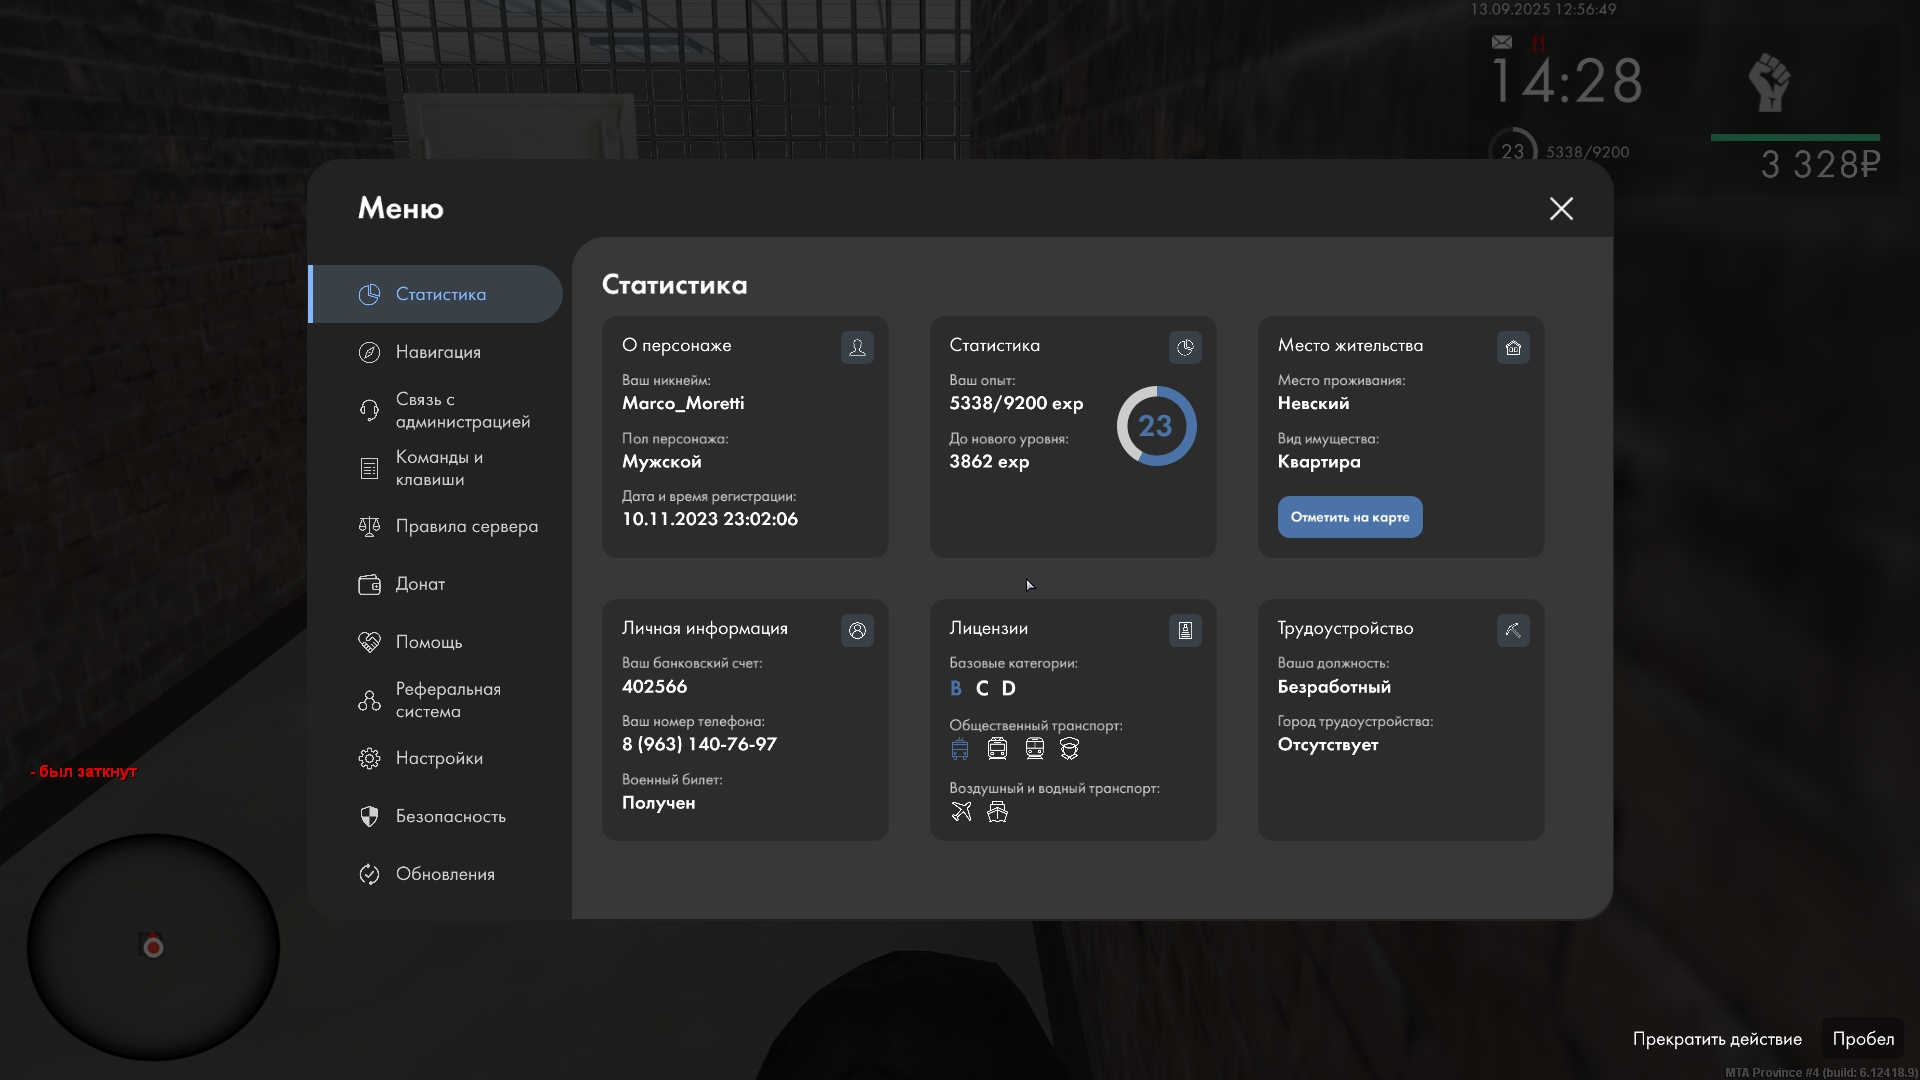Click the profile icon in О персонаже card
Image resolution: width=1920 pixels, height=1080 pixels.
(x=857, y=347)
